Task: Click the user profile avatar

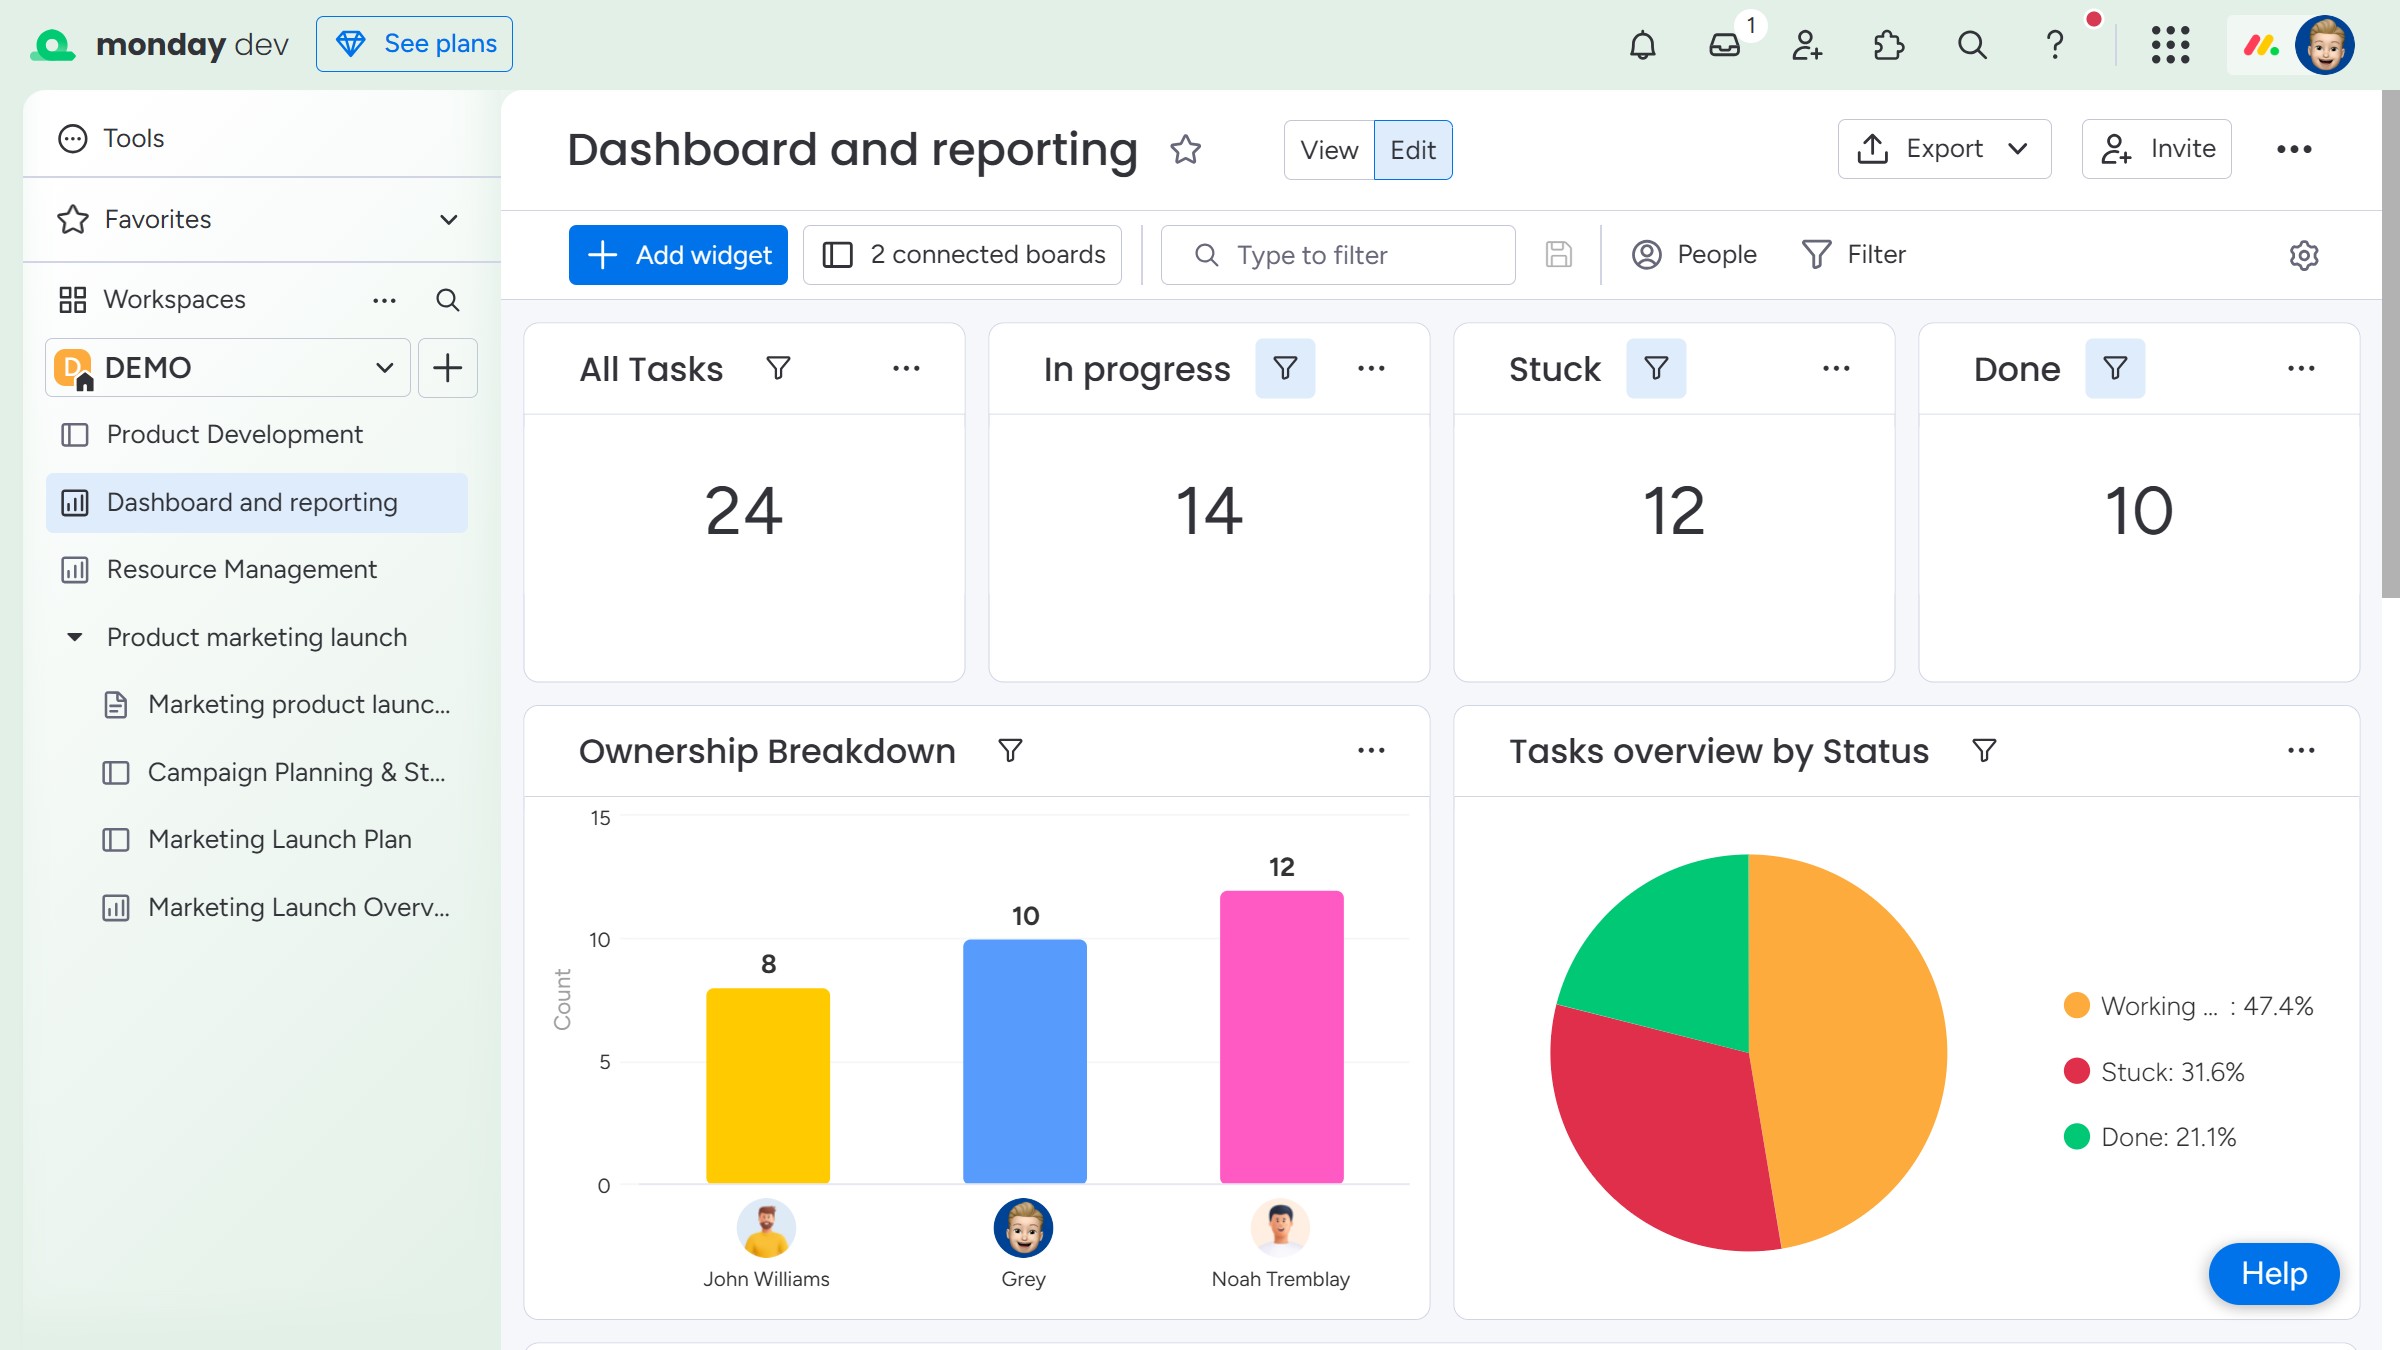Action: click(2325, 44)
